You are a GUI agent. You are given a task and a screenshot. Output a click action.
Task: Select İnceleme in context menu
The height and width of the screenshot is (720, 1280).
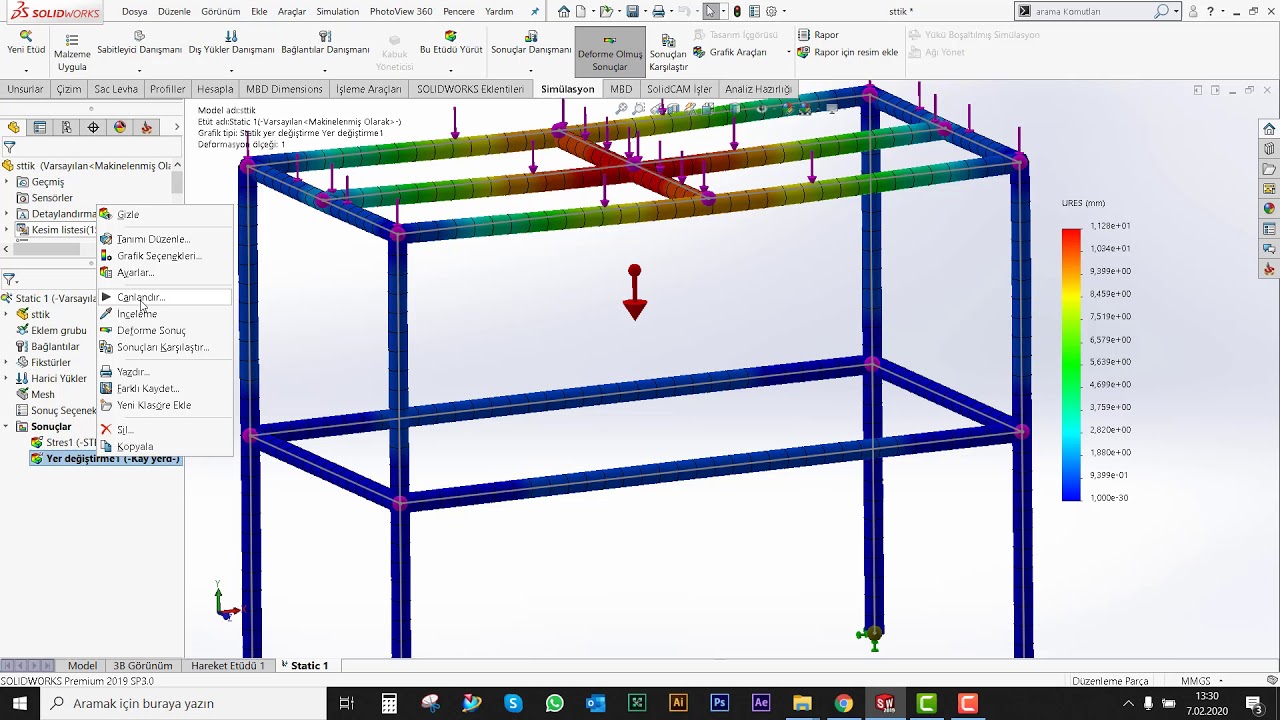click(165, 314)
